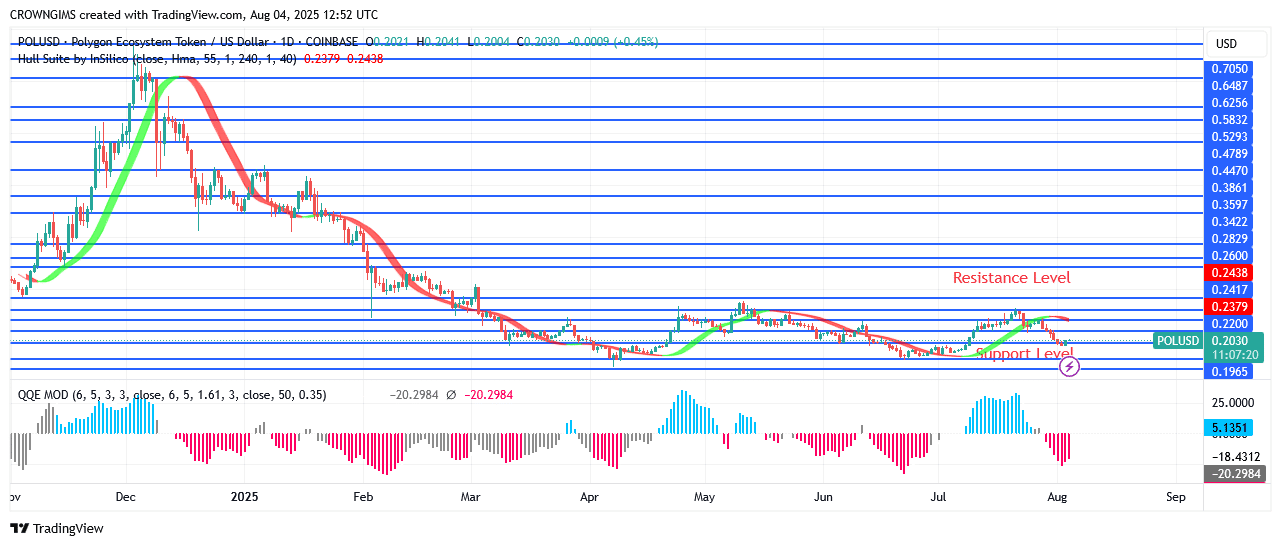1281x546 pixels.
Task: Click the POLUSD price tag label
Action: click(1177, 341)
